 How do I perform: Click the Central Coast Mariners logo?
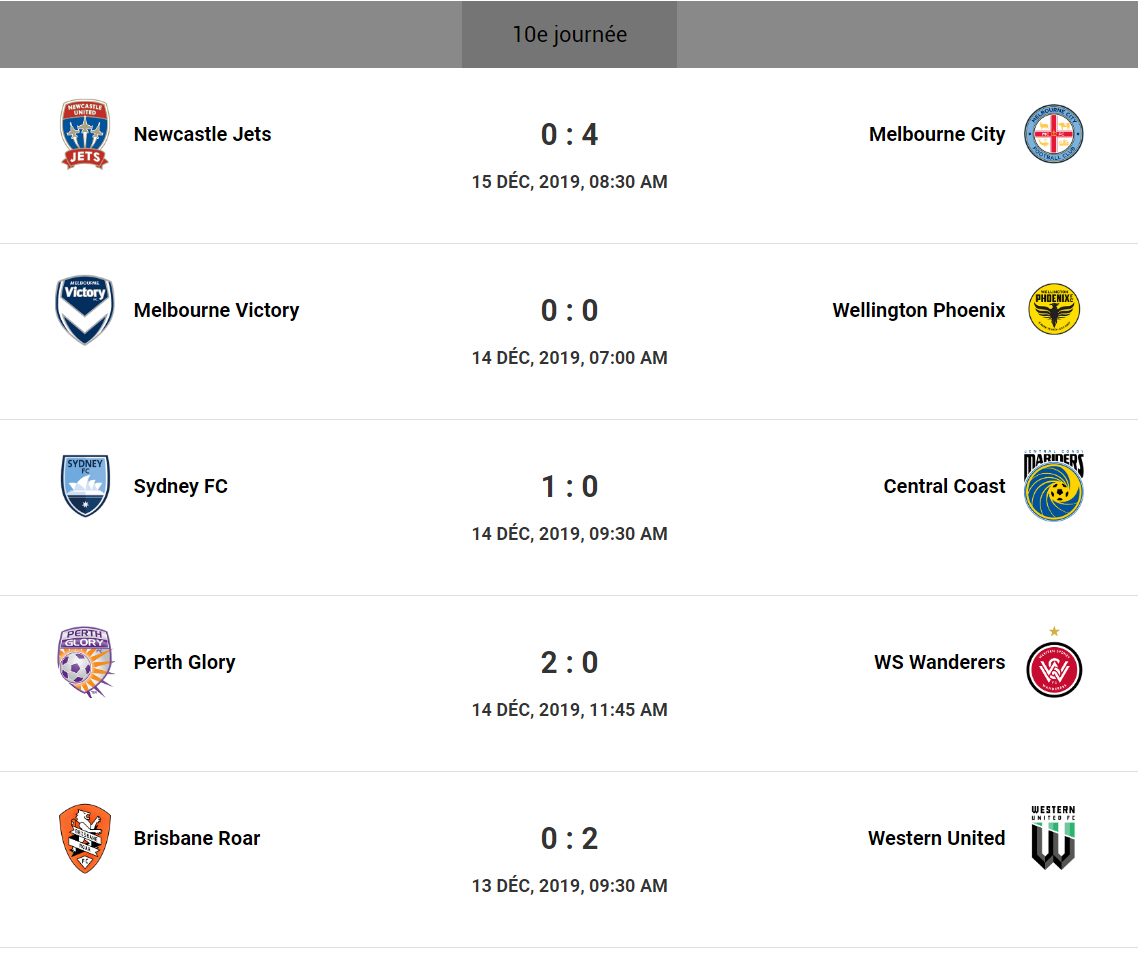[x=1054, y=486]
